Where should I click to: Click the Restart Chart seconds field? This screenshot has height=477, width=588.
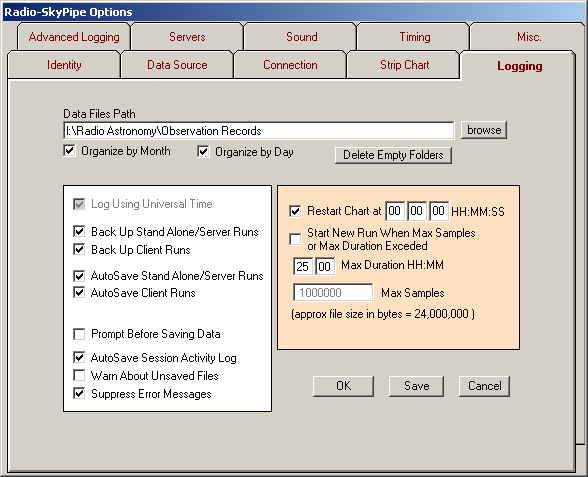(438, 211)
